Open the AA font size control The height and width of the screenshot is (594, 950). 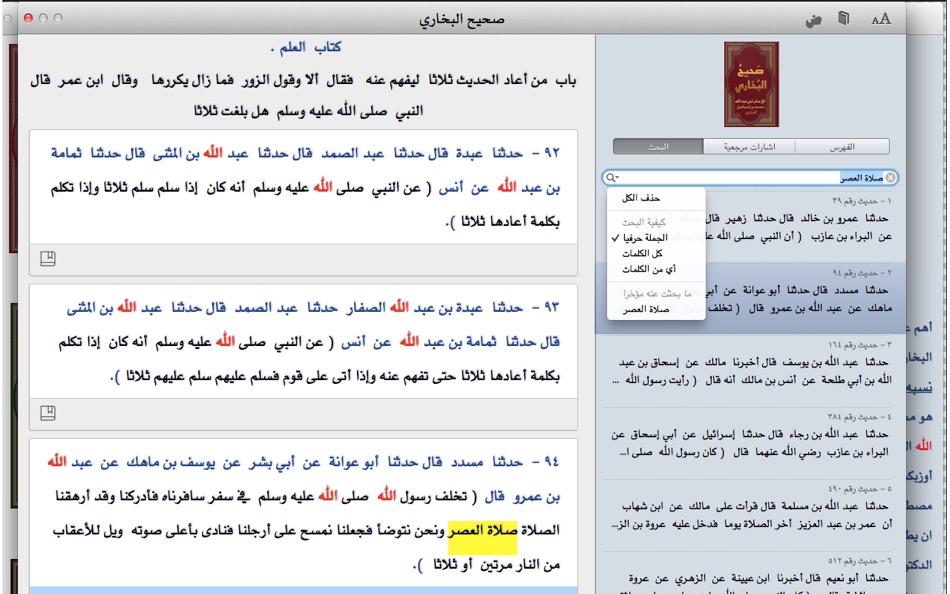click(881, 19)
